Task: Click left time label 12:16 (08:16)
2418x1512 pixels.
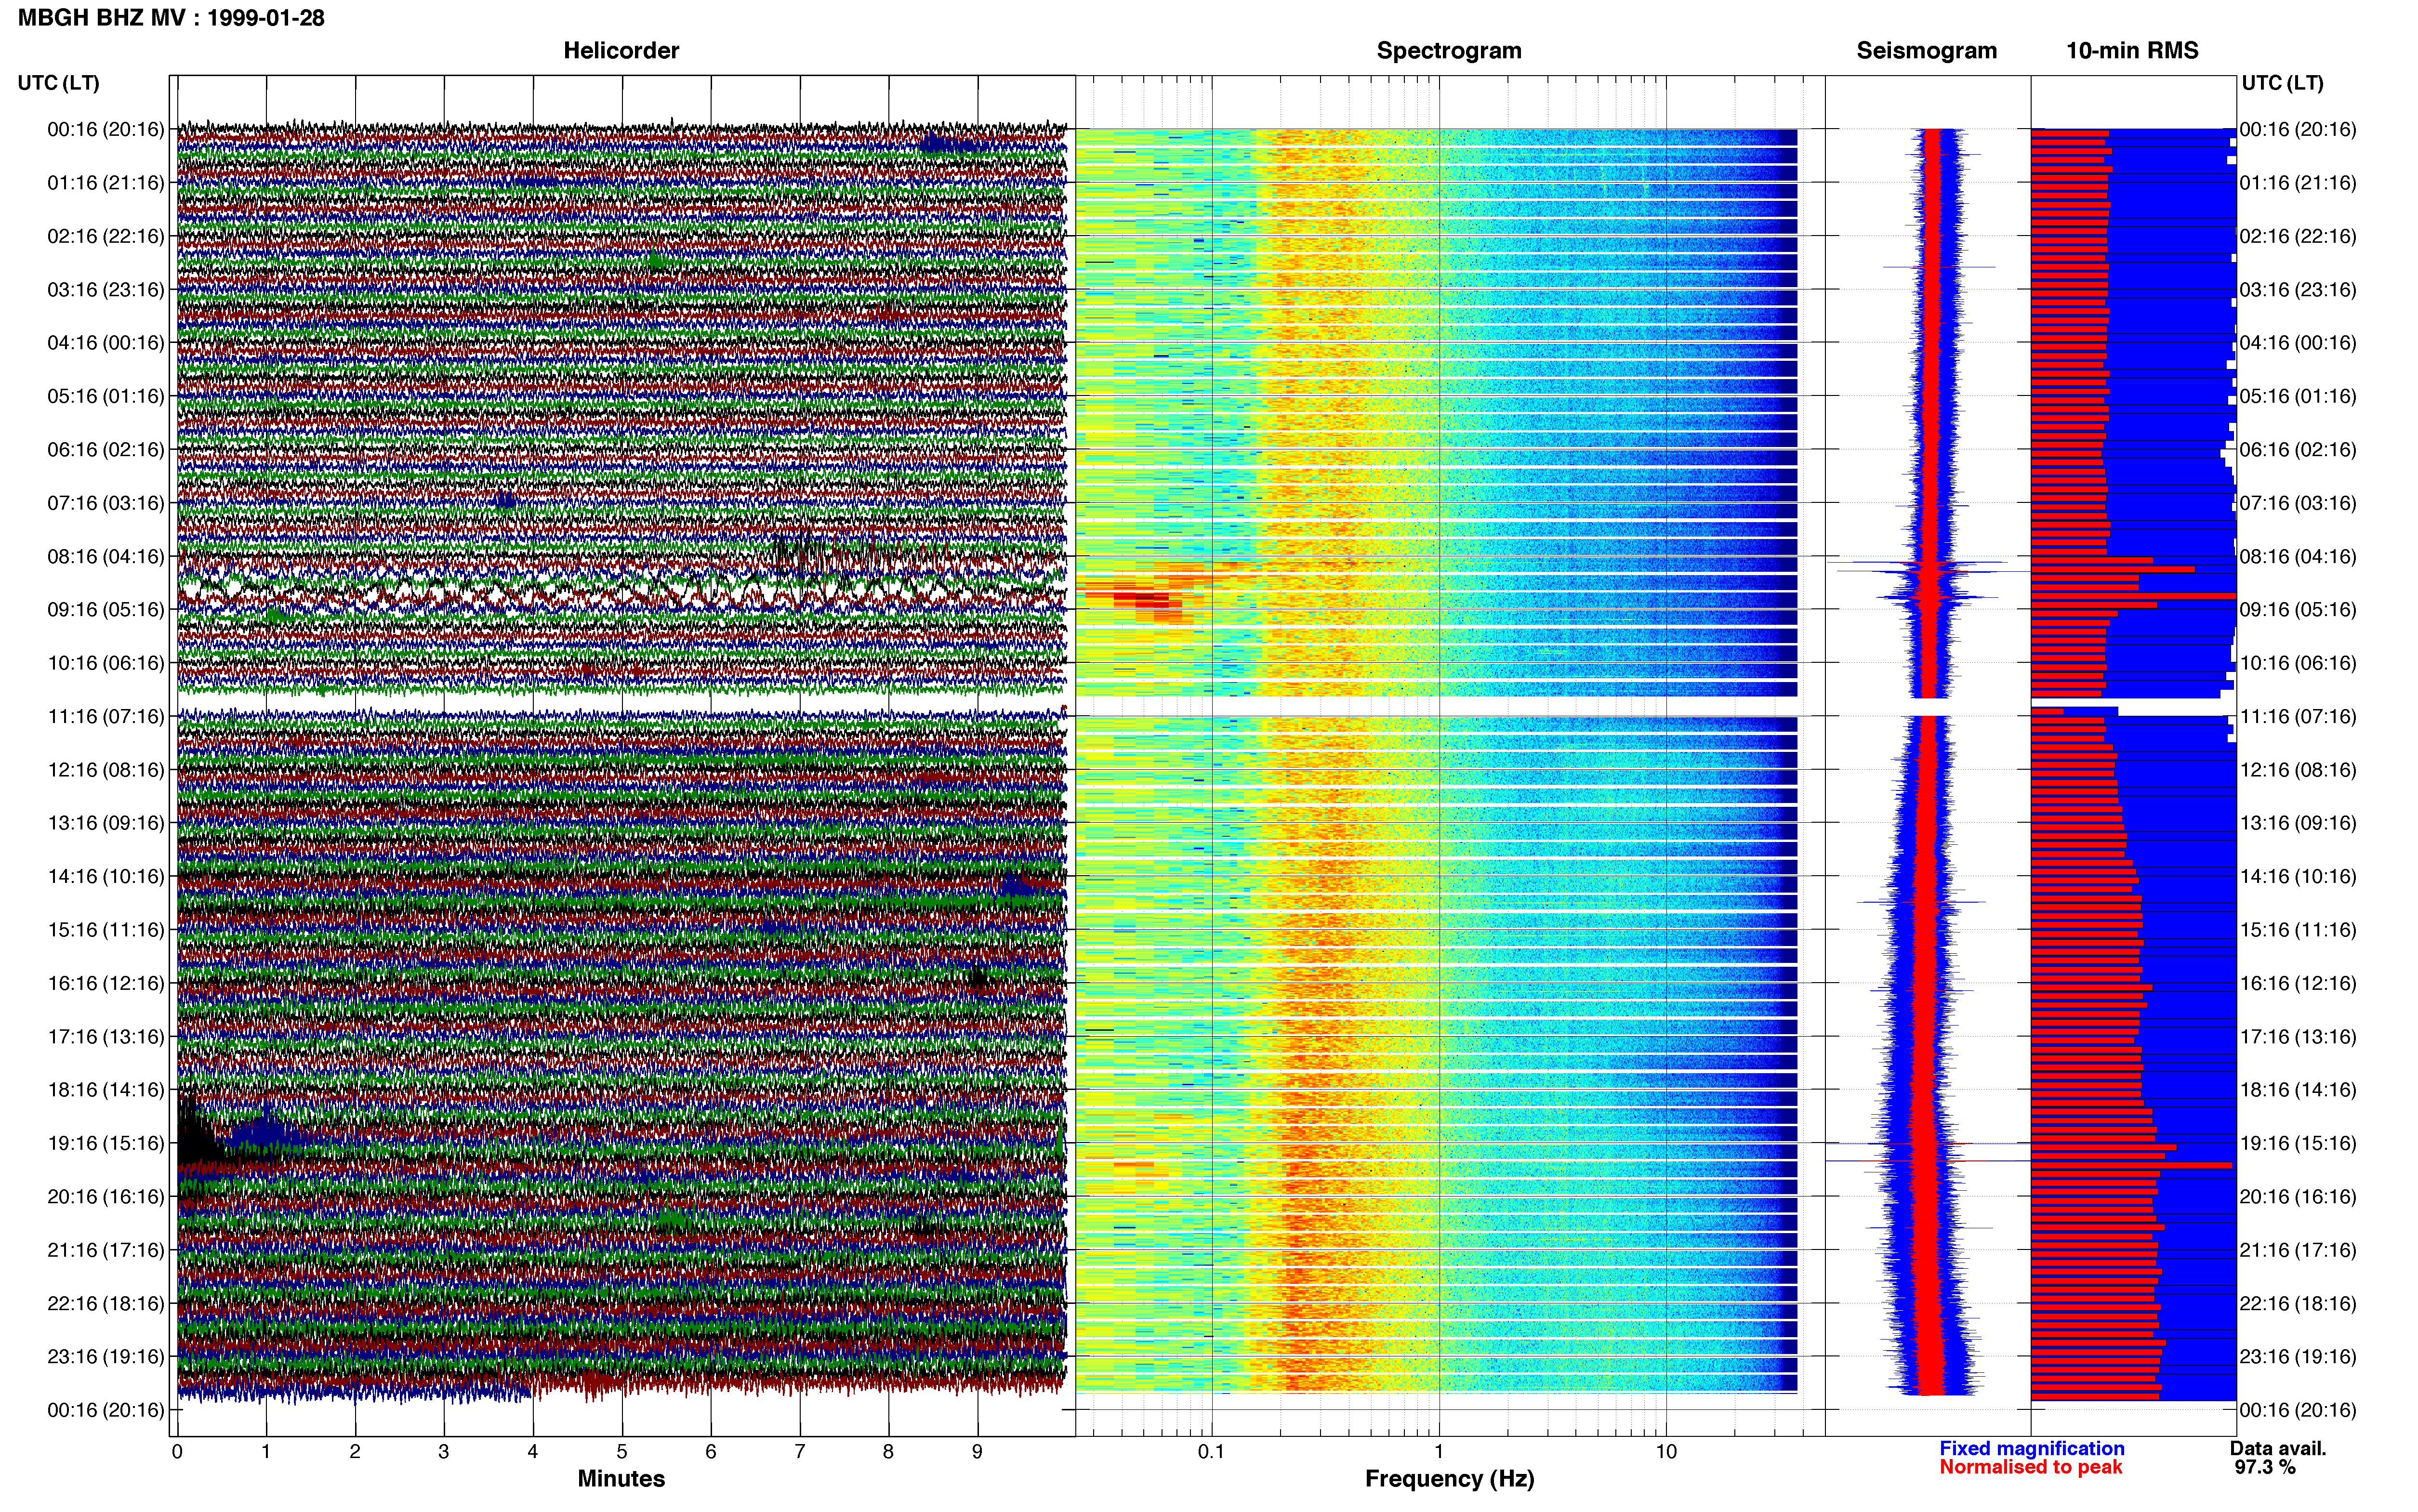Action: click(106, 770)
